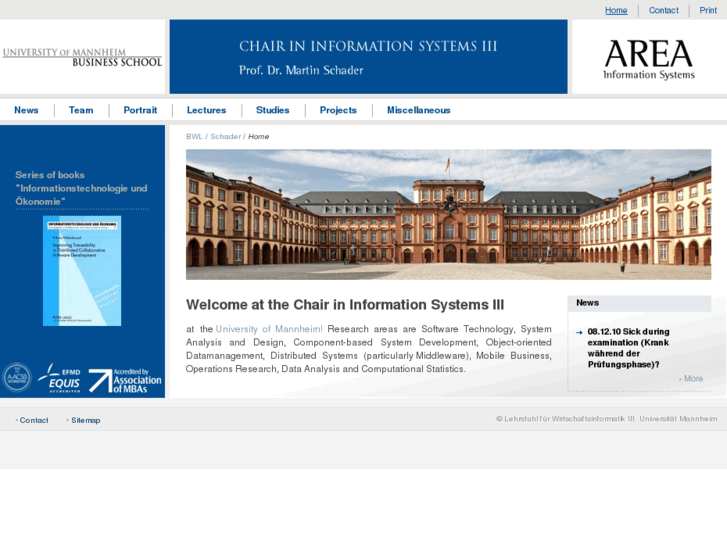Click the News box header

(x=639, y=303)
